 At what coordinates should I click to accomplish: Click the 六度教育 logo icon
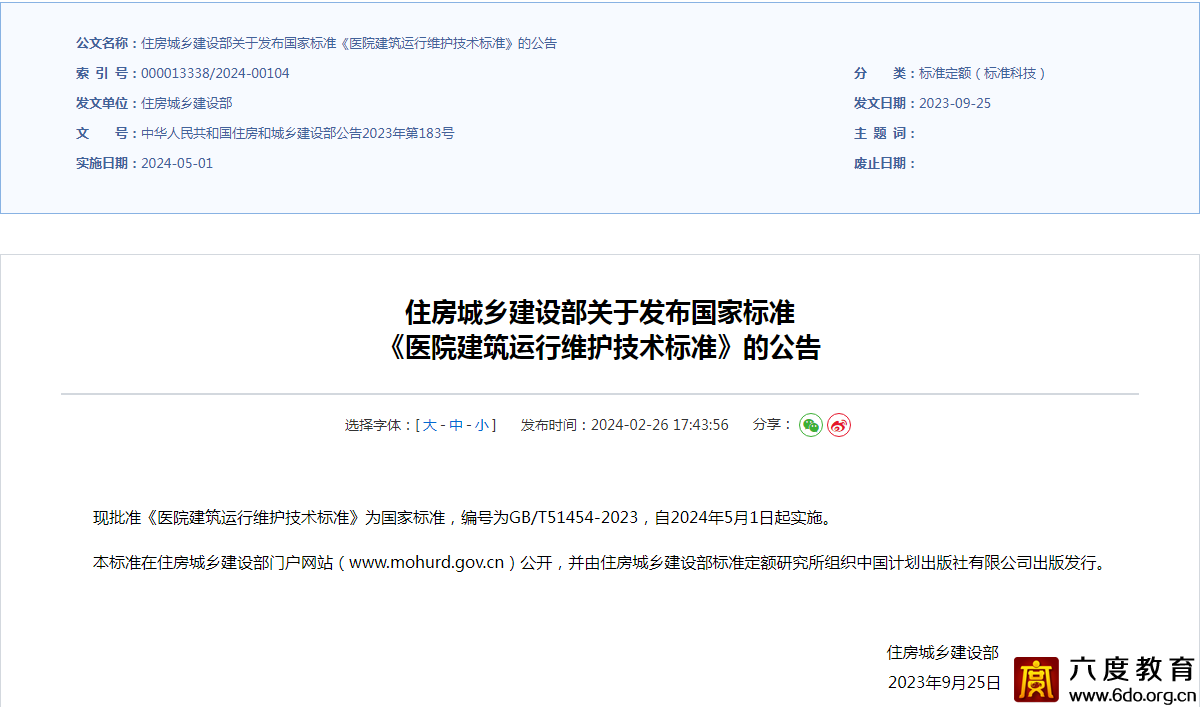click(x=1036, y=680)
